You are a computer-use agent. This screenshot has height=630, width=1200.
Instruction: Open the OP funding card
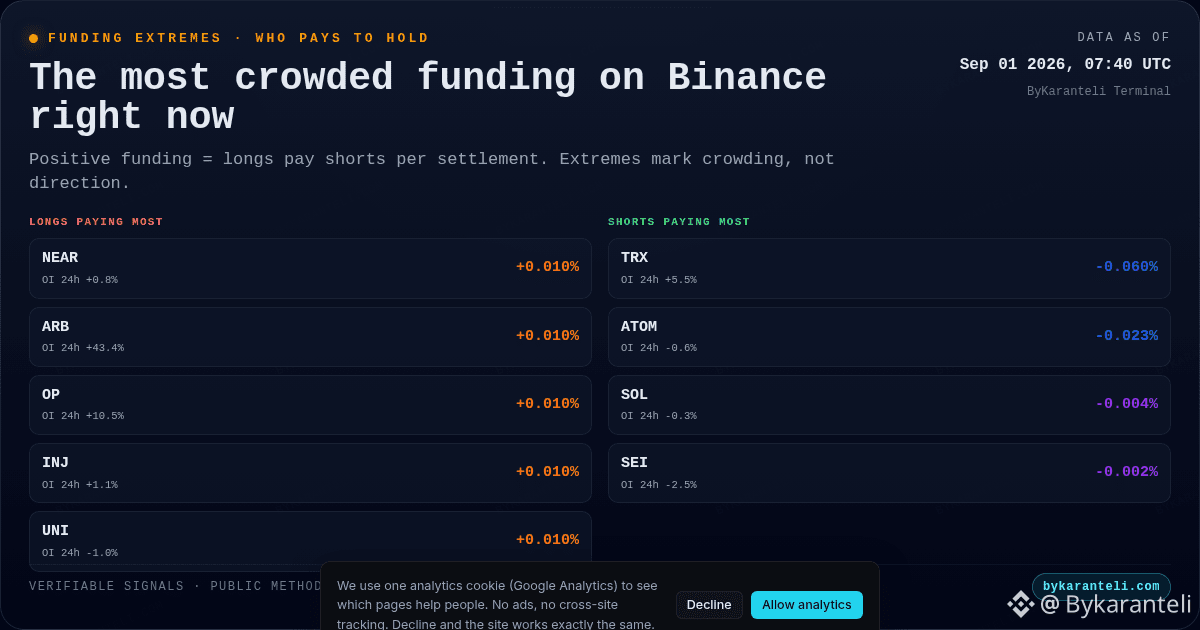(310, 405)
